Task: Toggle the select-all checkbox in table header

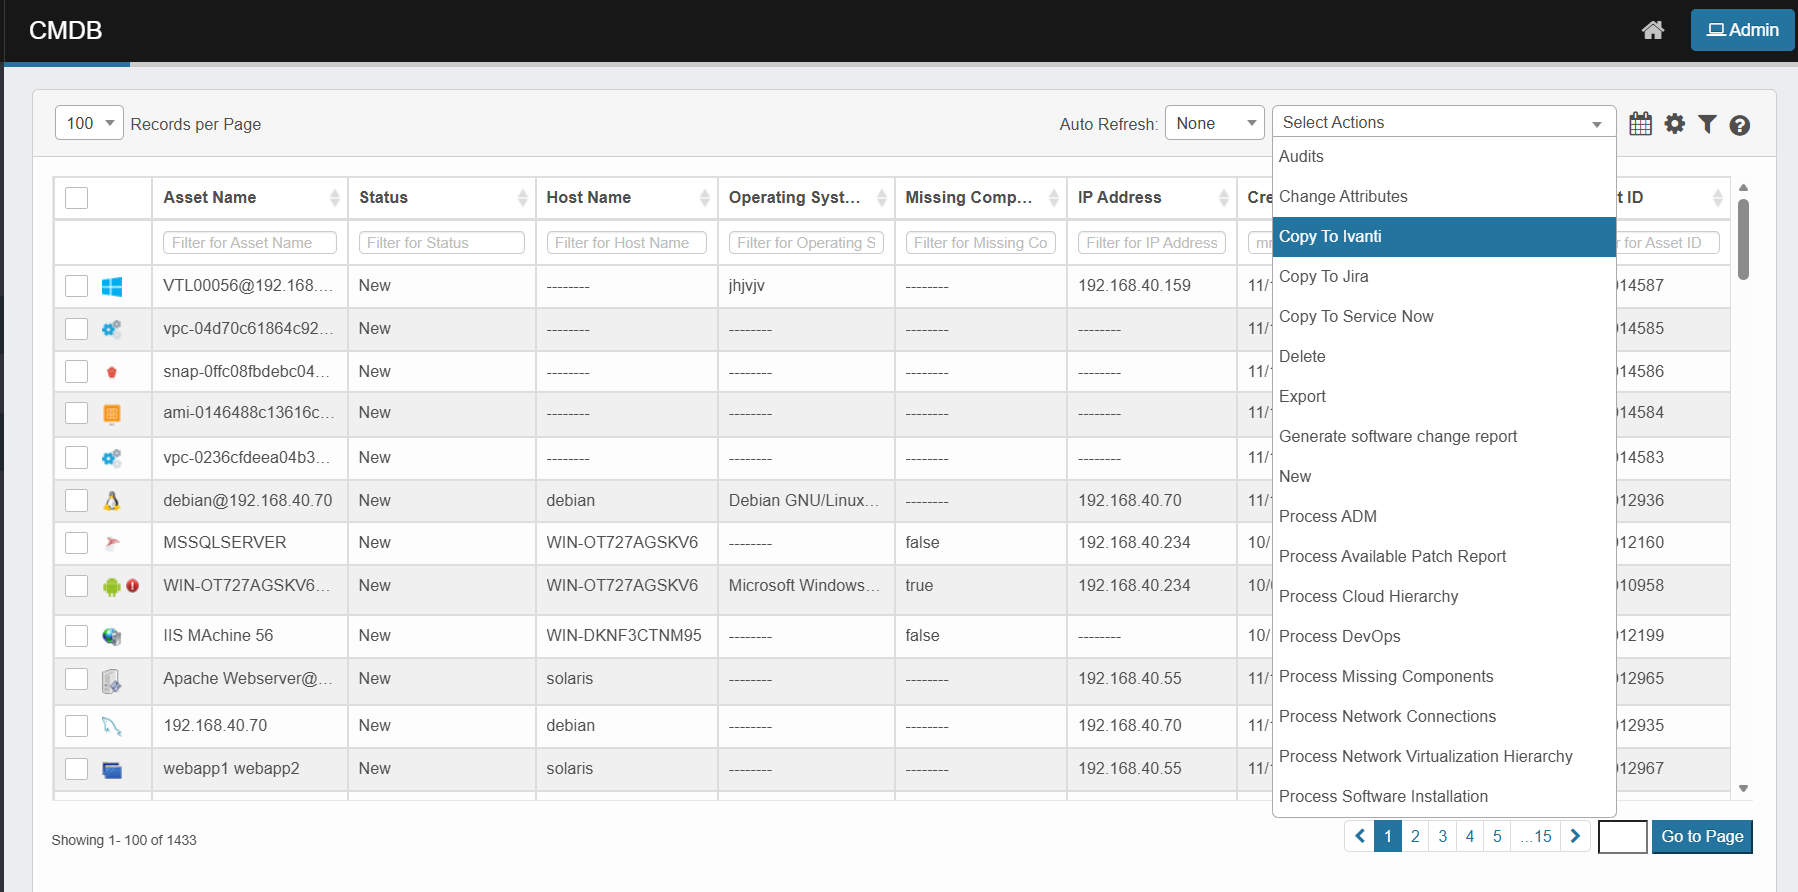Action: click(x=77, y=198)
